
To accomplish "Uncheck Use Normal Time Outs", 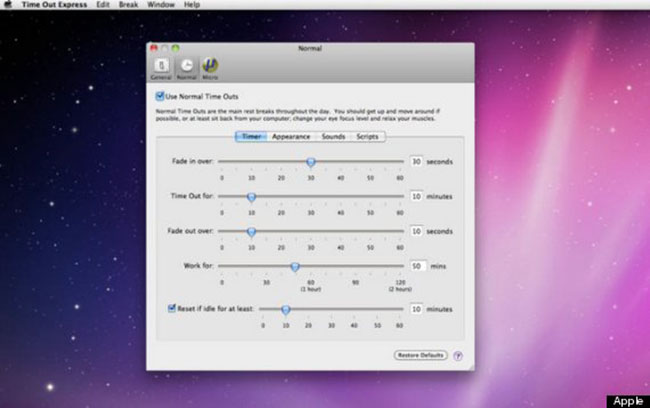I will (160, 96).
